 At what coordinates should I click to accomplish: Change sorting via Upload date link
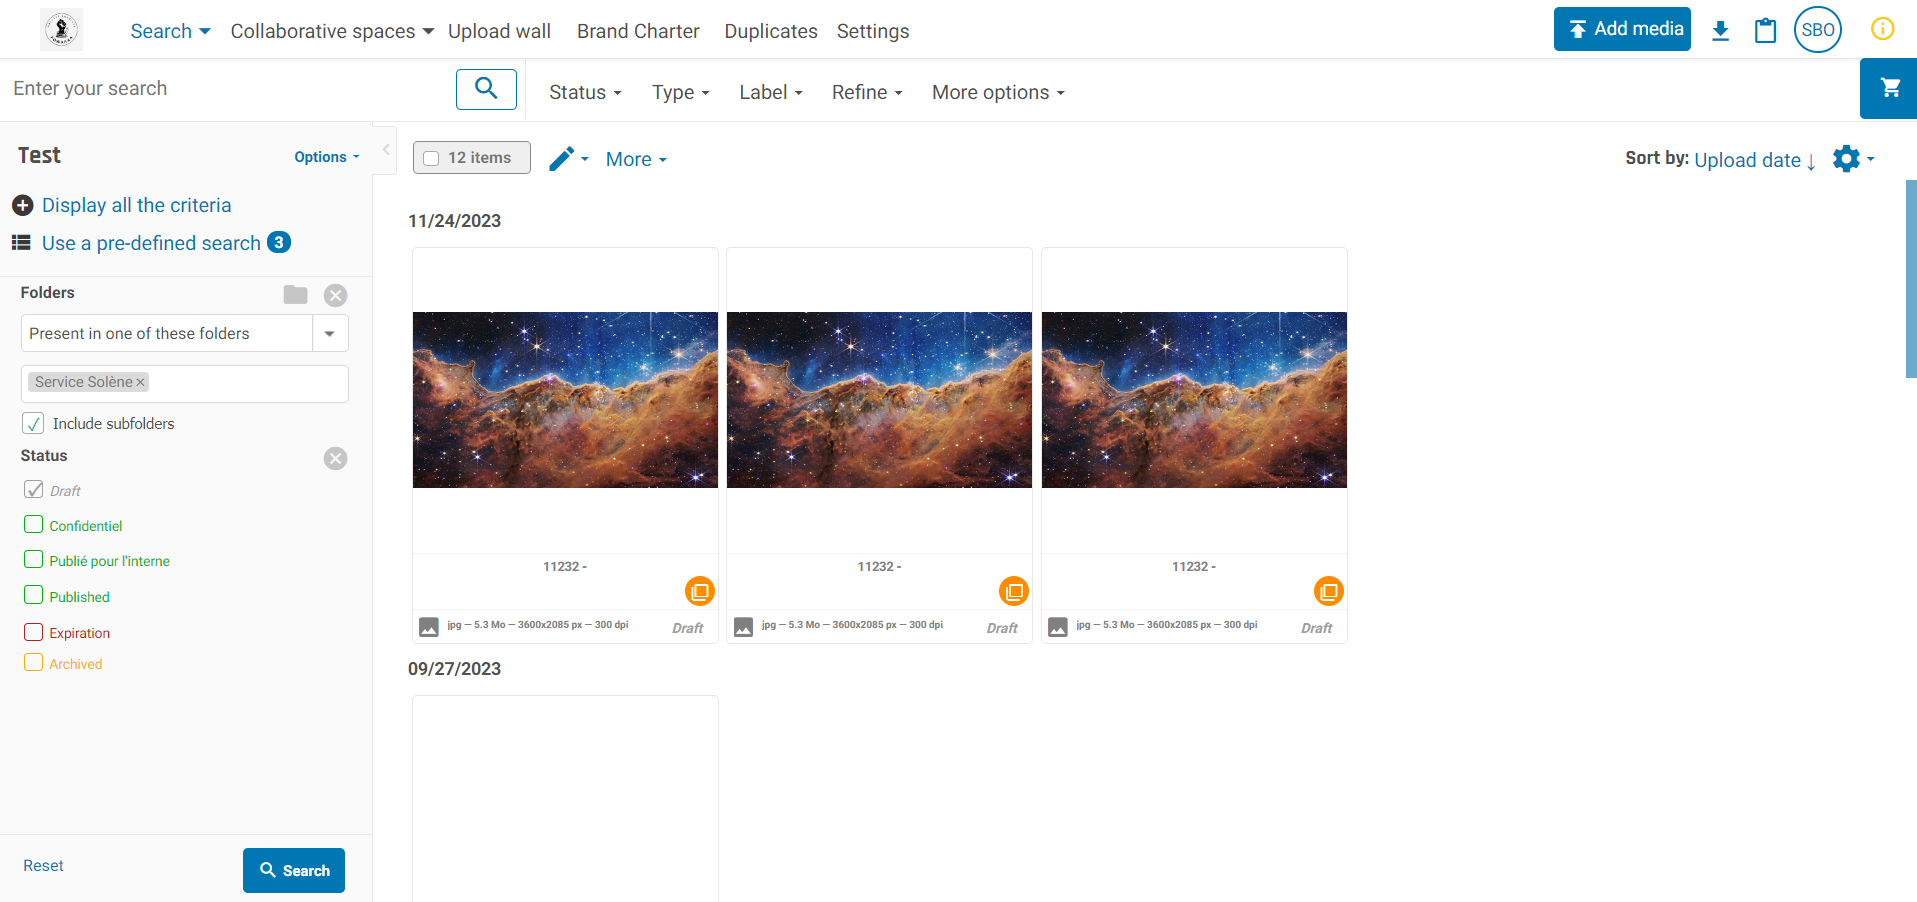1747,160
